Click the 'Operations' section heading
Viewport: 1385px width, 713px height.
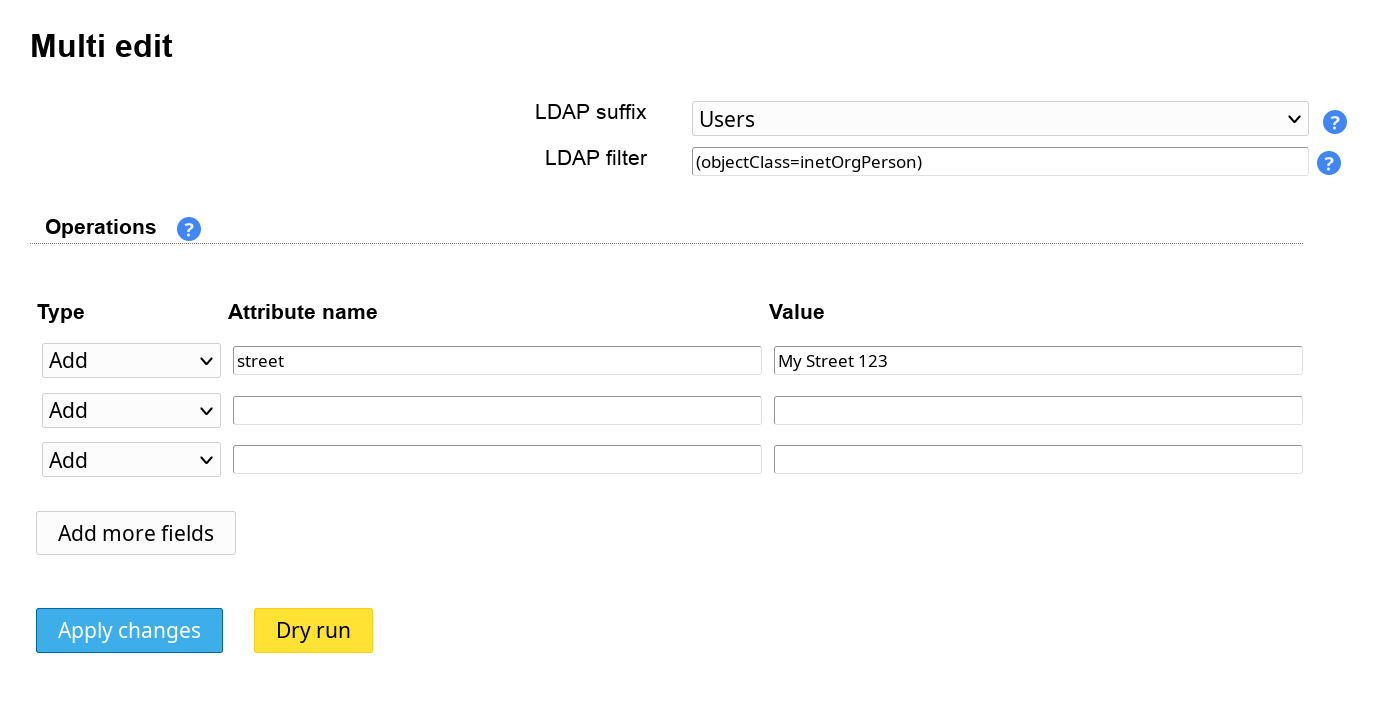pos(100,227)
